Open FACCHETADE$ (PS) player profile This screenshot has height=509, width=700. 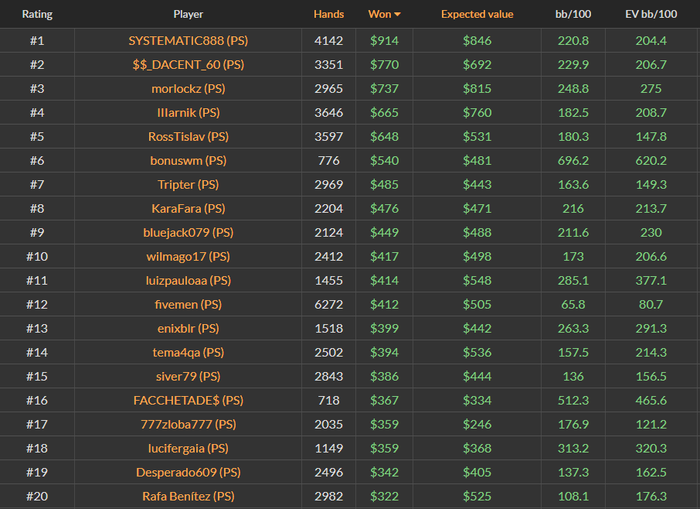(x=188, y=401)
